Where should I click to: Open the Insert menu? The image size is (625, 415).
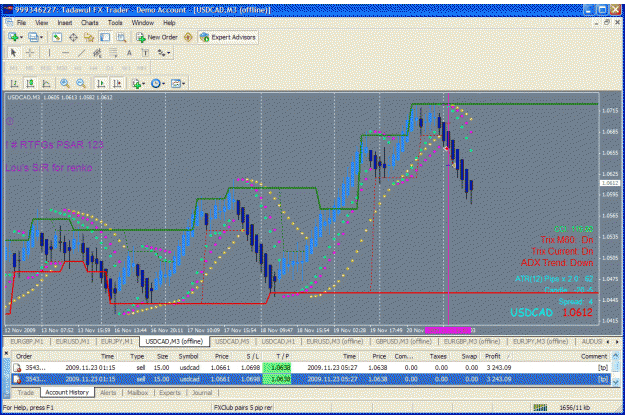[x=65, y=23]
